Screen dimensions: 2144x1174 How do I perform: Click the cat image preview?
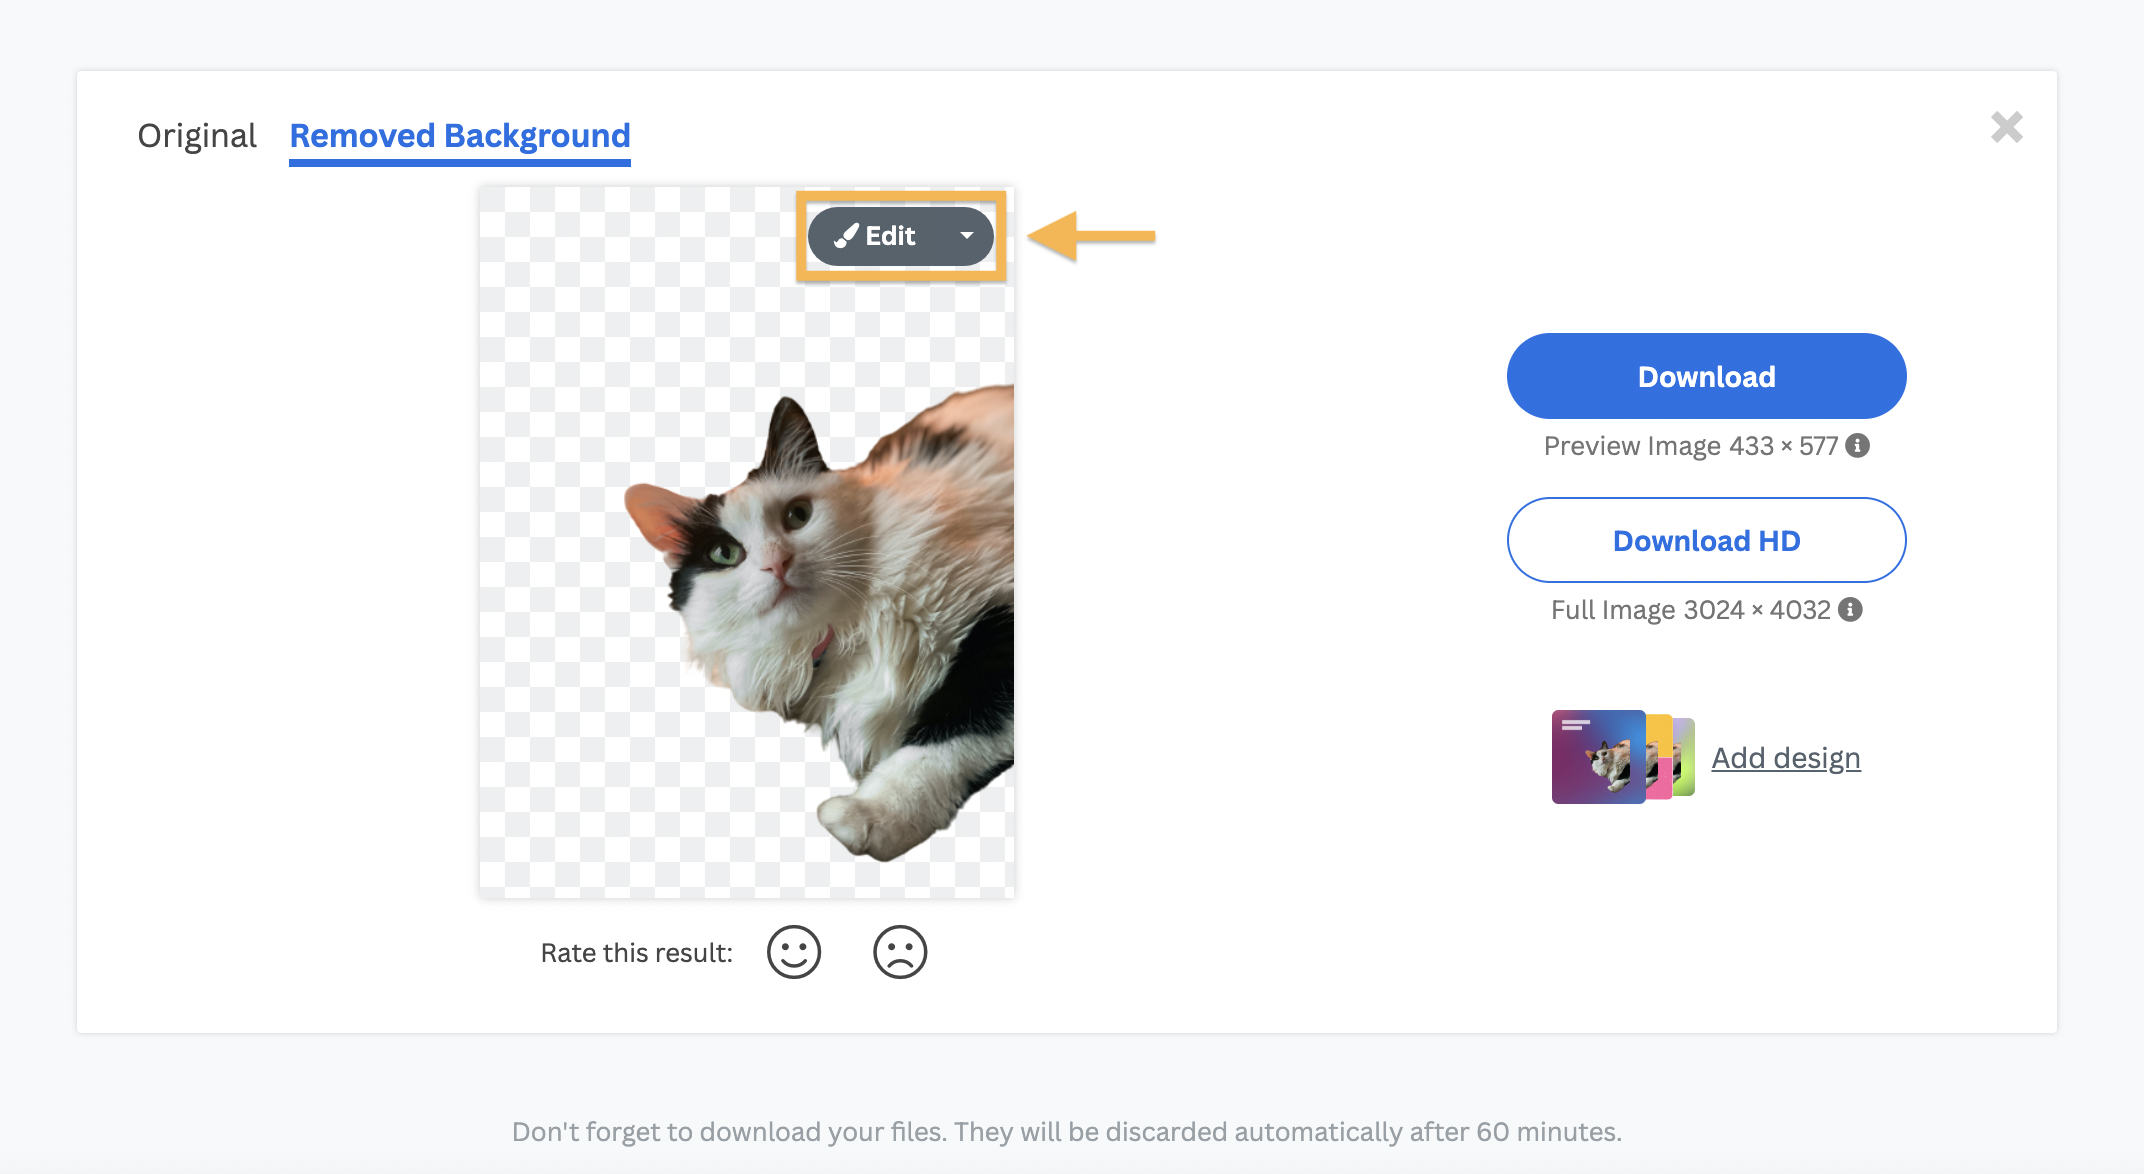click(747, 541)
